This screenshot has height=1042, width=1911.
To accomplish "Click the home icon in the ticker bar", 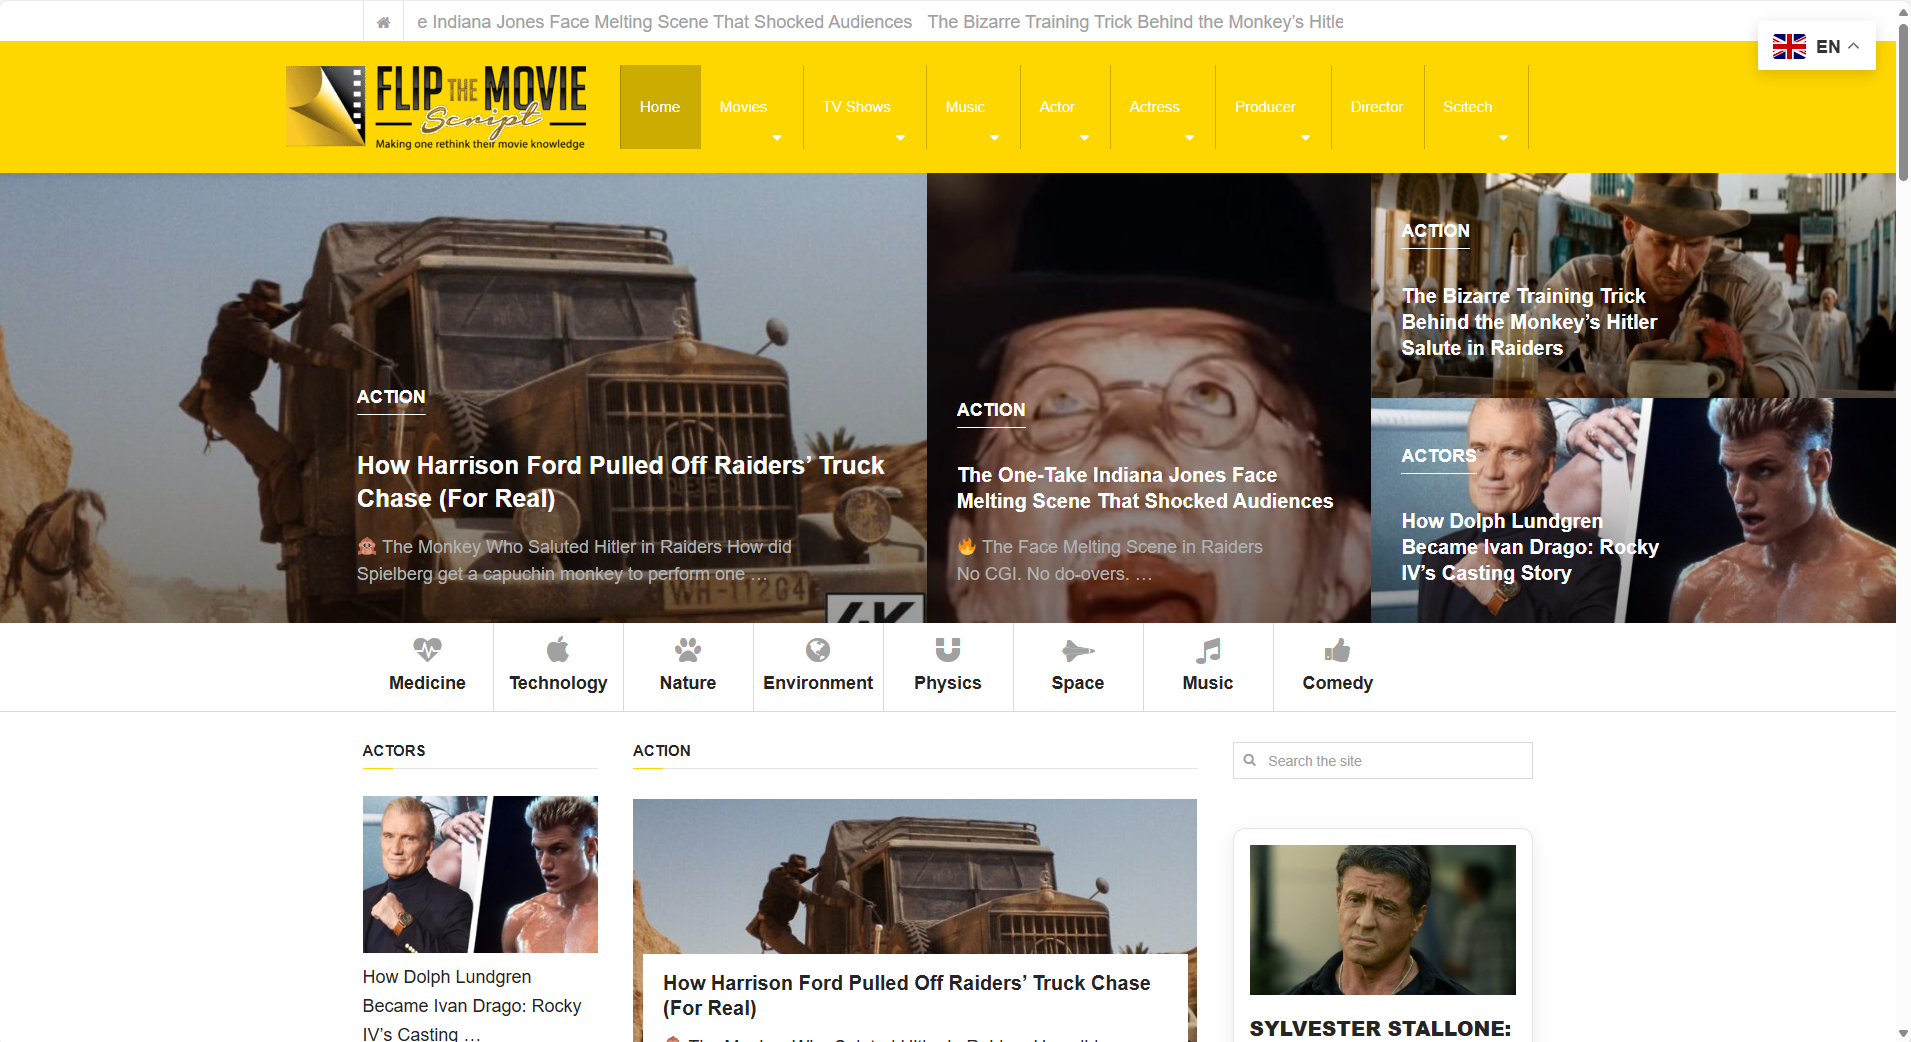I will tap(383, 22).
